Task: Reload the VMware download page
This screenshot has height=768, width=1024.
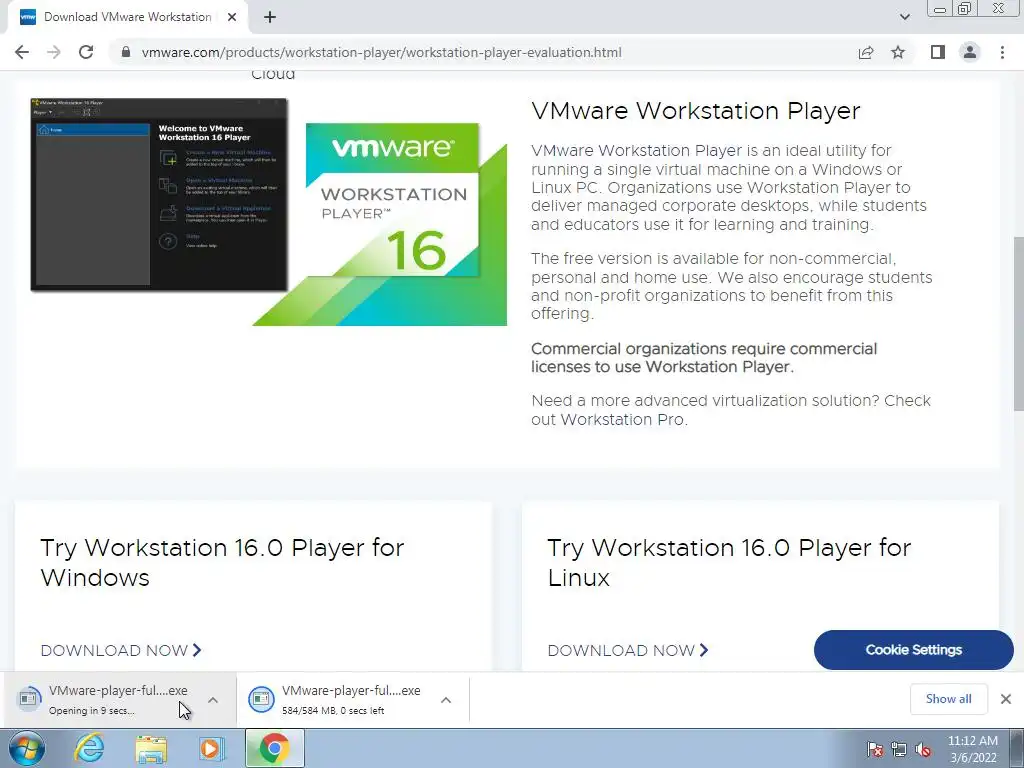Action: (x=86, y=52)
